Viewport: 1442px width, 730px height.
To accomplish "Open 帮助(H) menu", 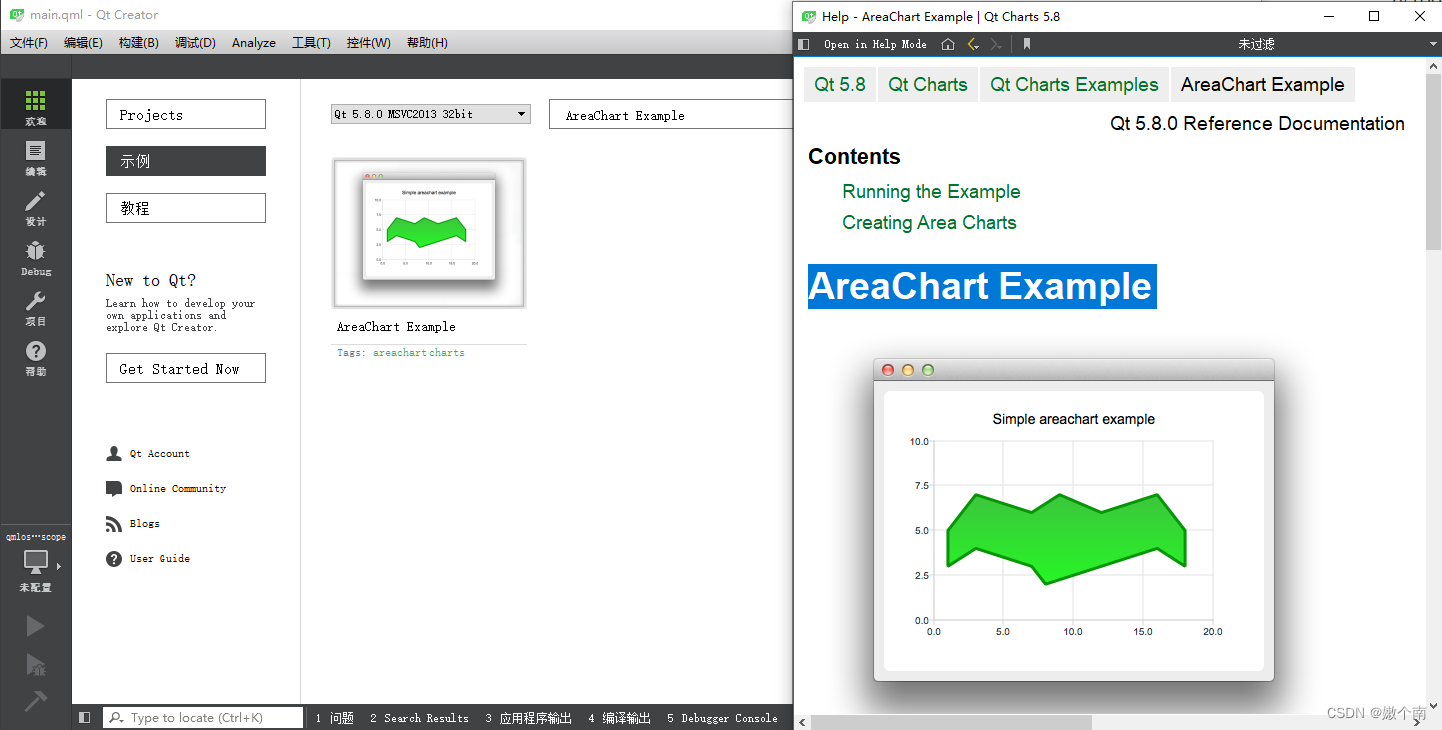I will [427, 42].
